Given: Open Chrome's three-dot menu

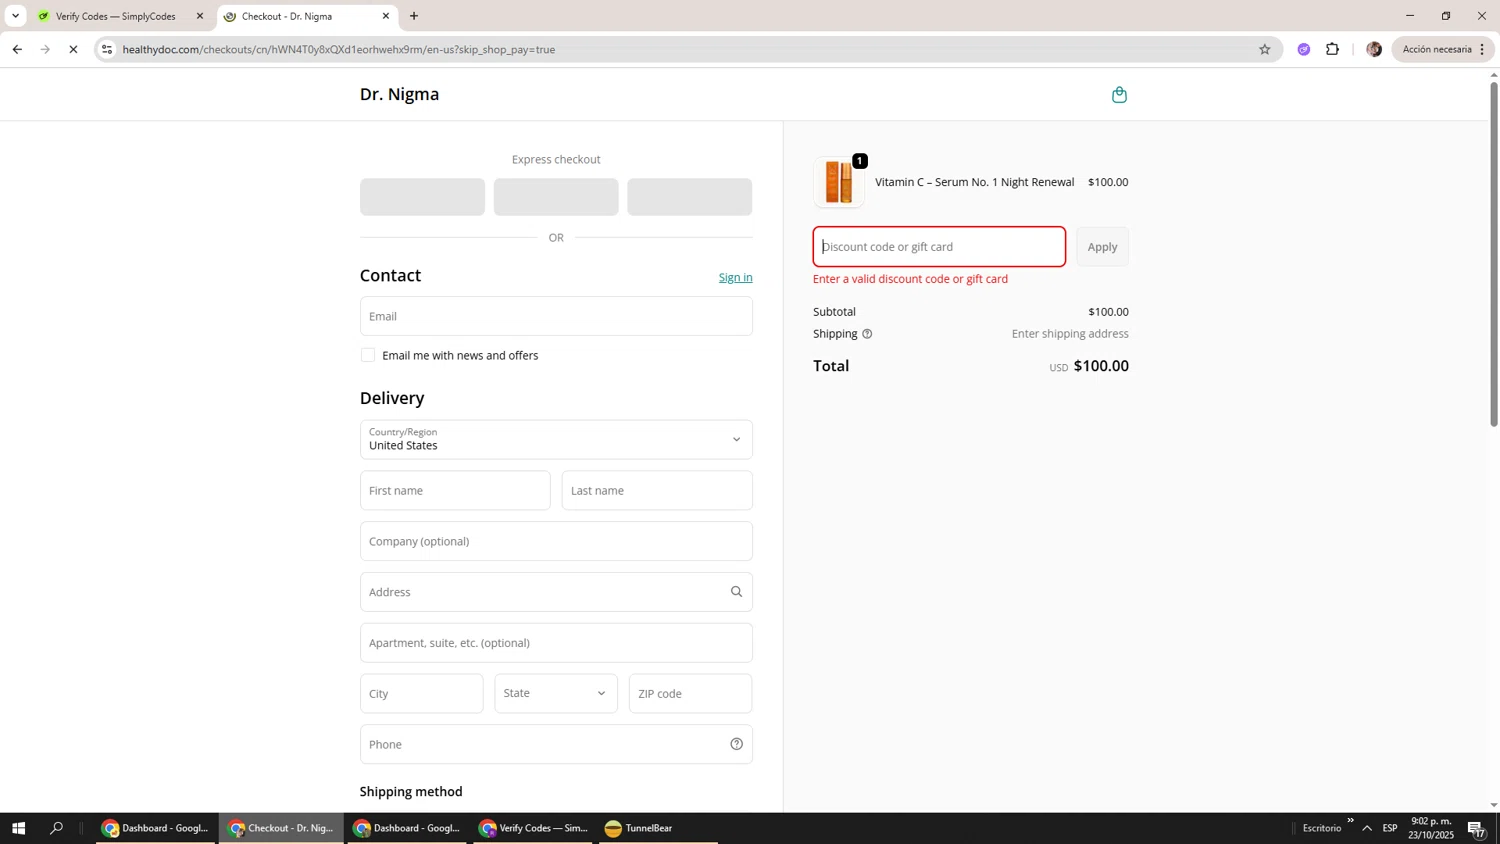Looking at the screenshot, I should tap(1482, 49).
